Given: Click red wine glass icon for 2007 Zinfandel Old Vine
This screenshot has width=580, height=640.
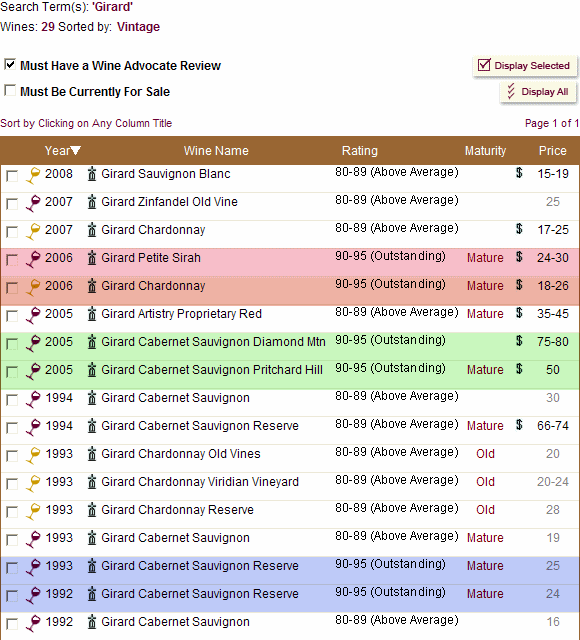Looking at the screenshot, I should pos(33,204).
